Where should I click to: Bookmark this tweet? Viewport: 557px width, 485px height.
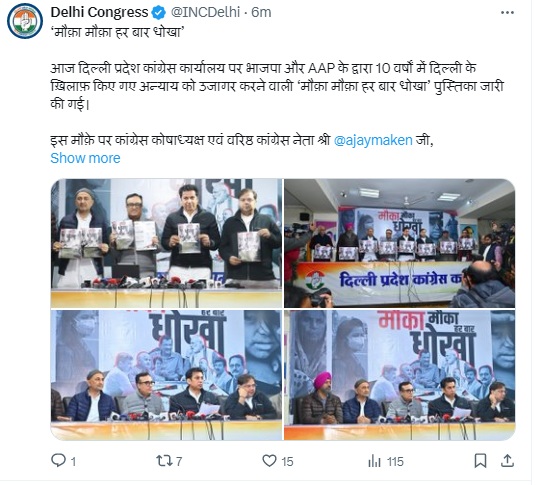[x=480, y=461]
